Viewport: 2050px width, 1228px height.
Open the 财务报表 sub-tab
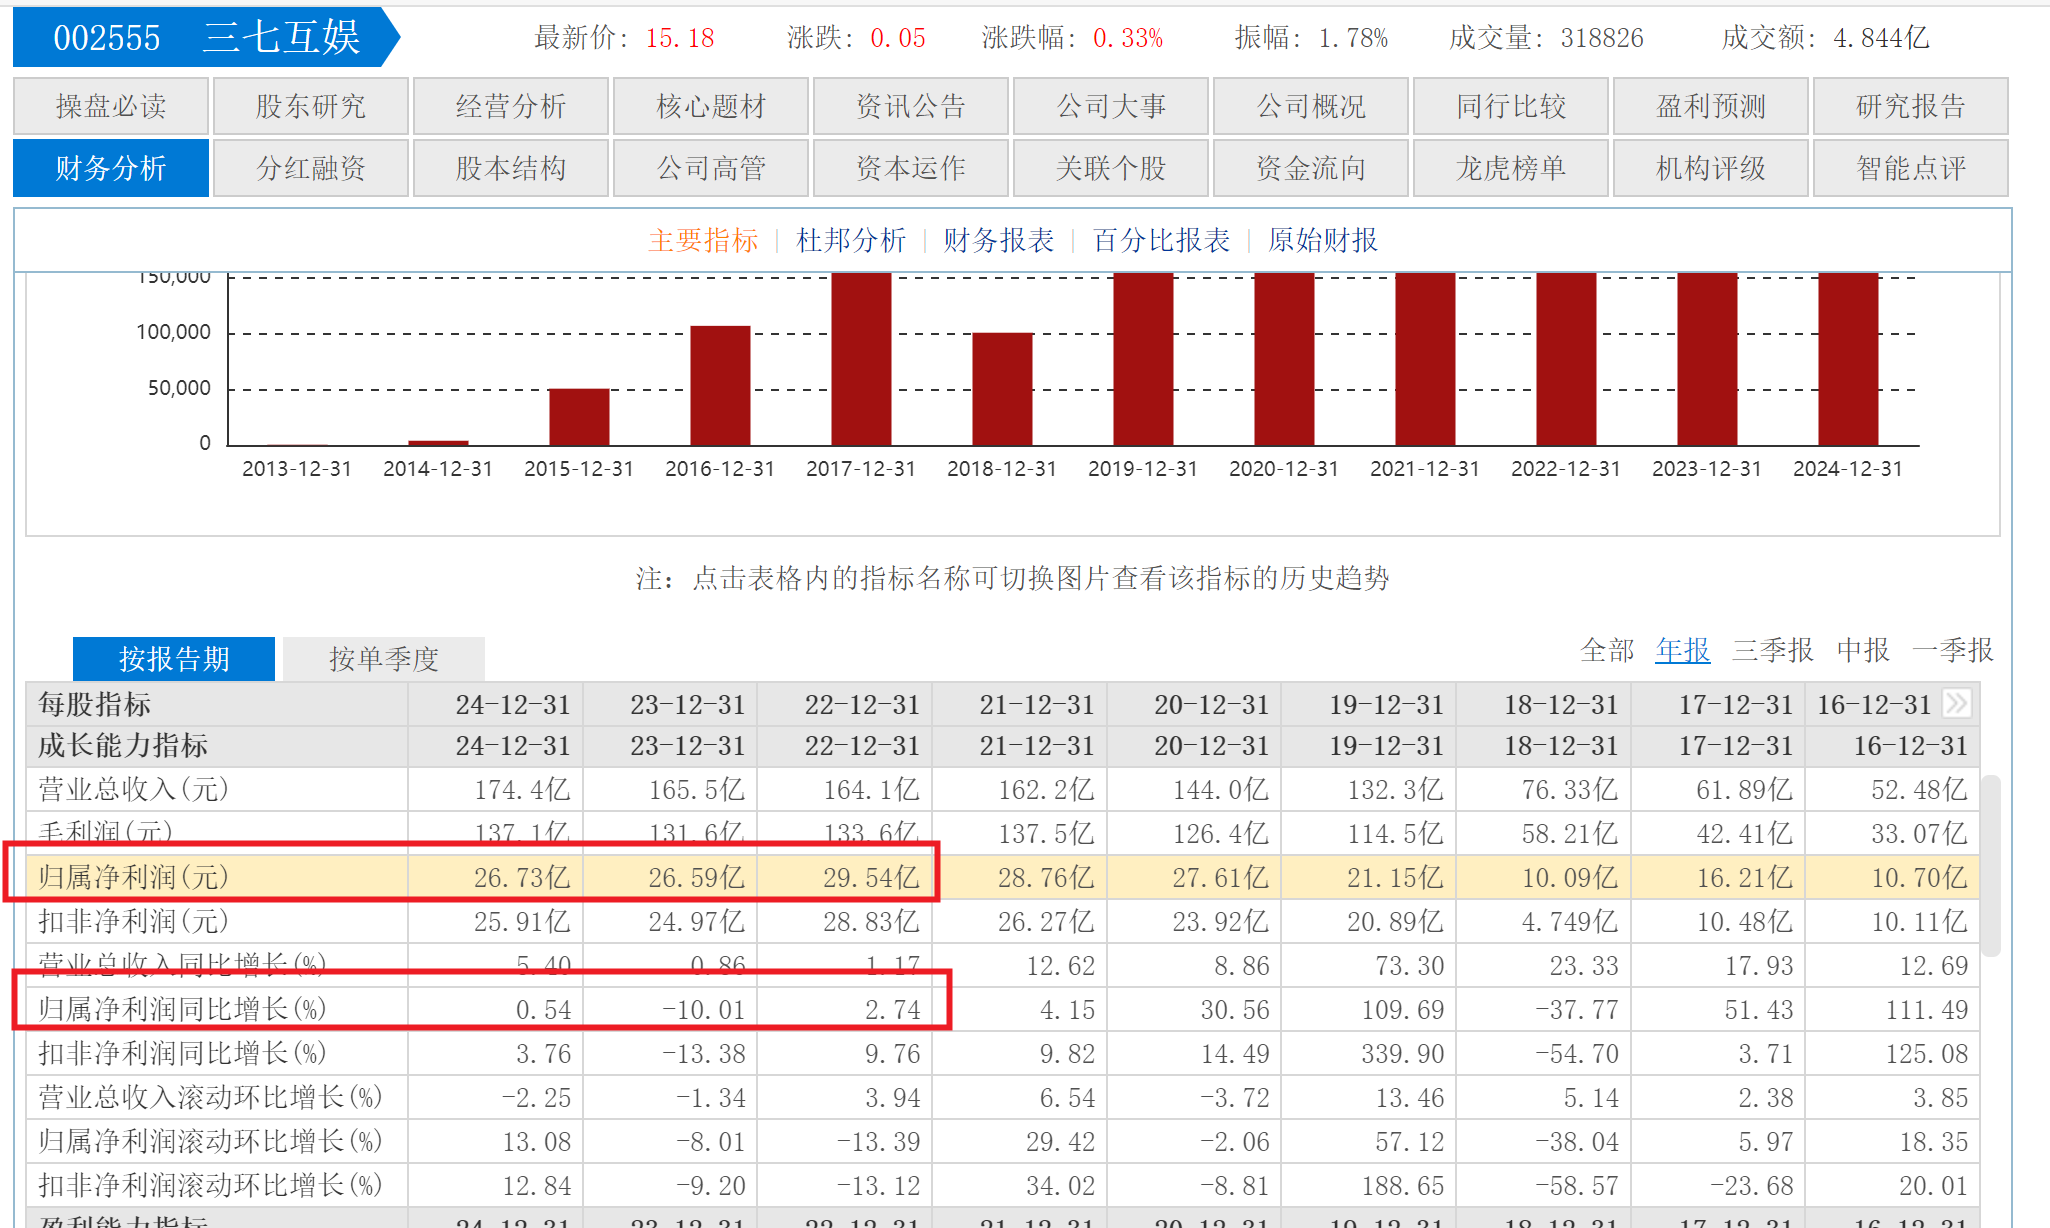(x=998, y=241)
